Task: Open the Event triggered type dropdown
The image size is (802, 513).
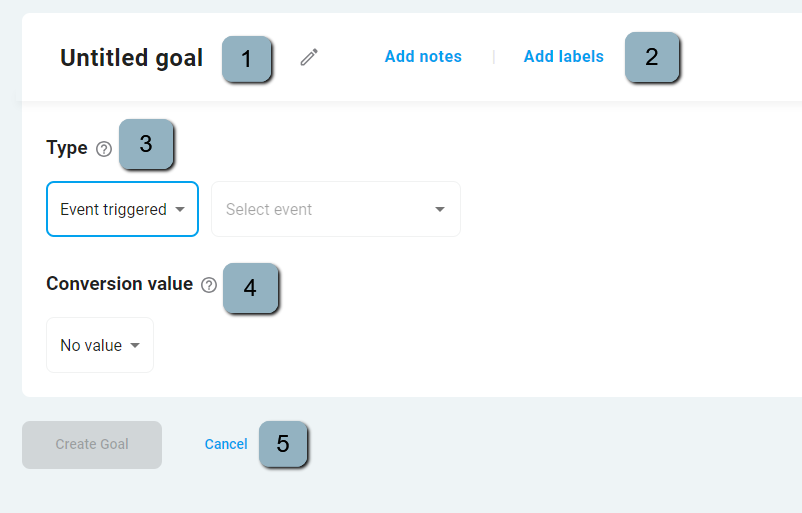Action: [x=122, y=209]
